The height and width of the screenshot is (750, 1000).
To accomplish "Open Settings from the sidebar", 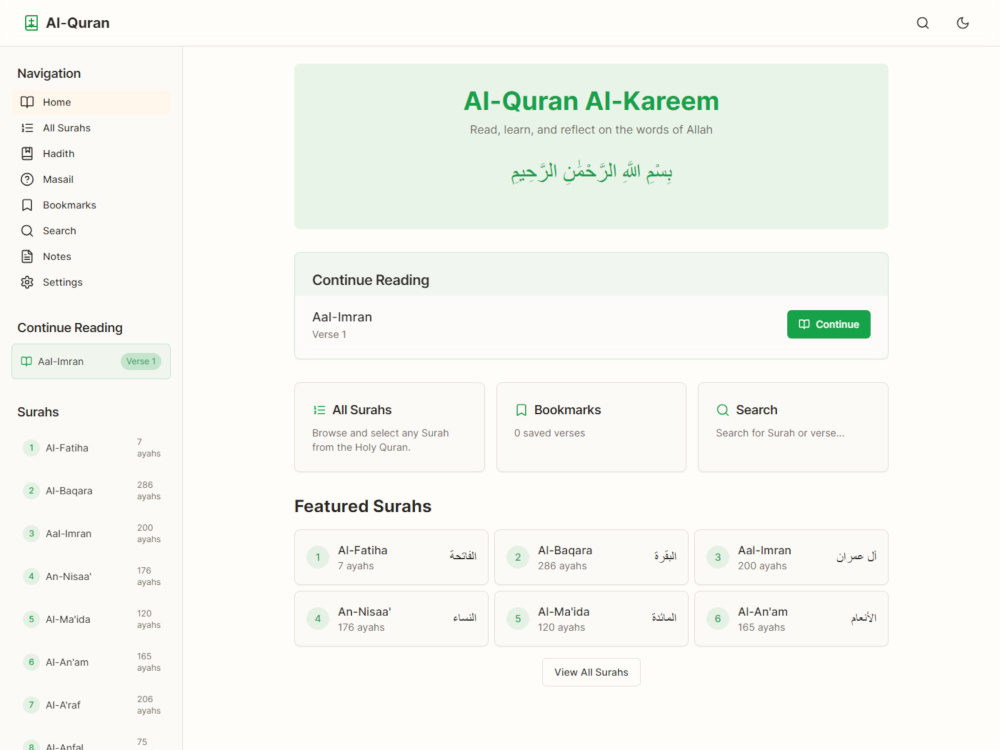I will [x=91, y=282].
